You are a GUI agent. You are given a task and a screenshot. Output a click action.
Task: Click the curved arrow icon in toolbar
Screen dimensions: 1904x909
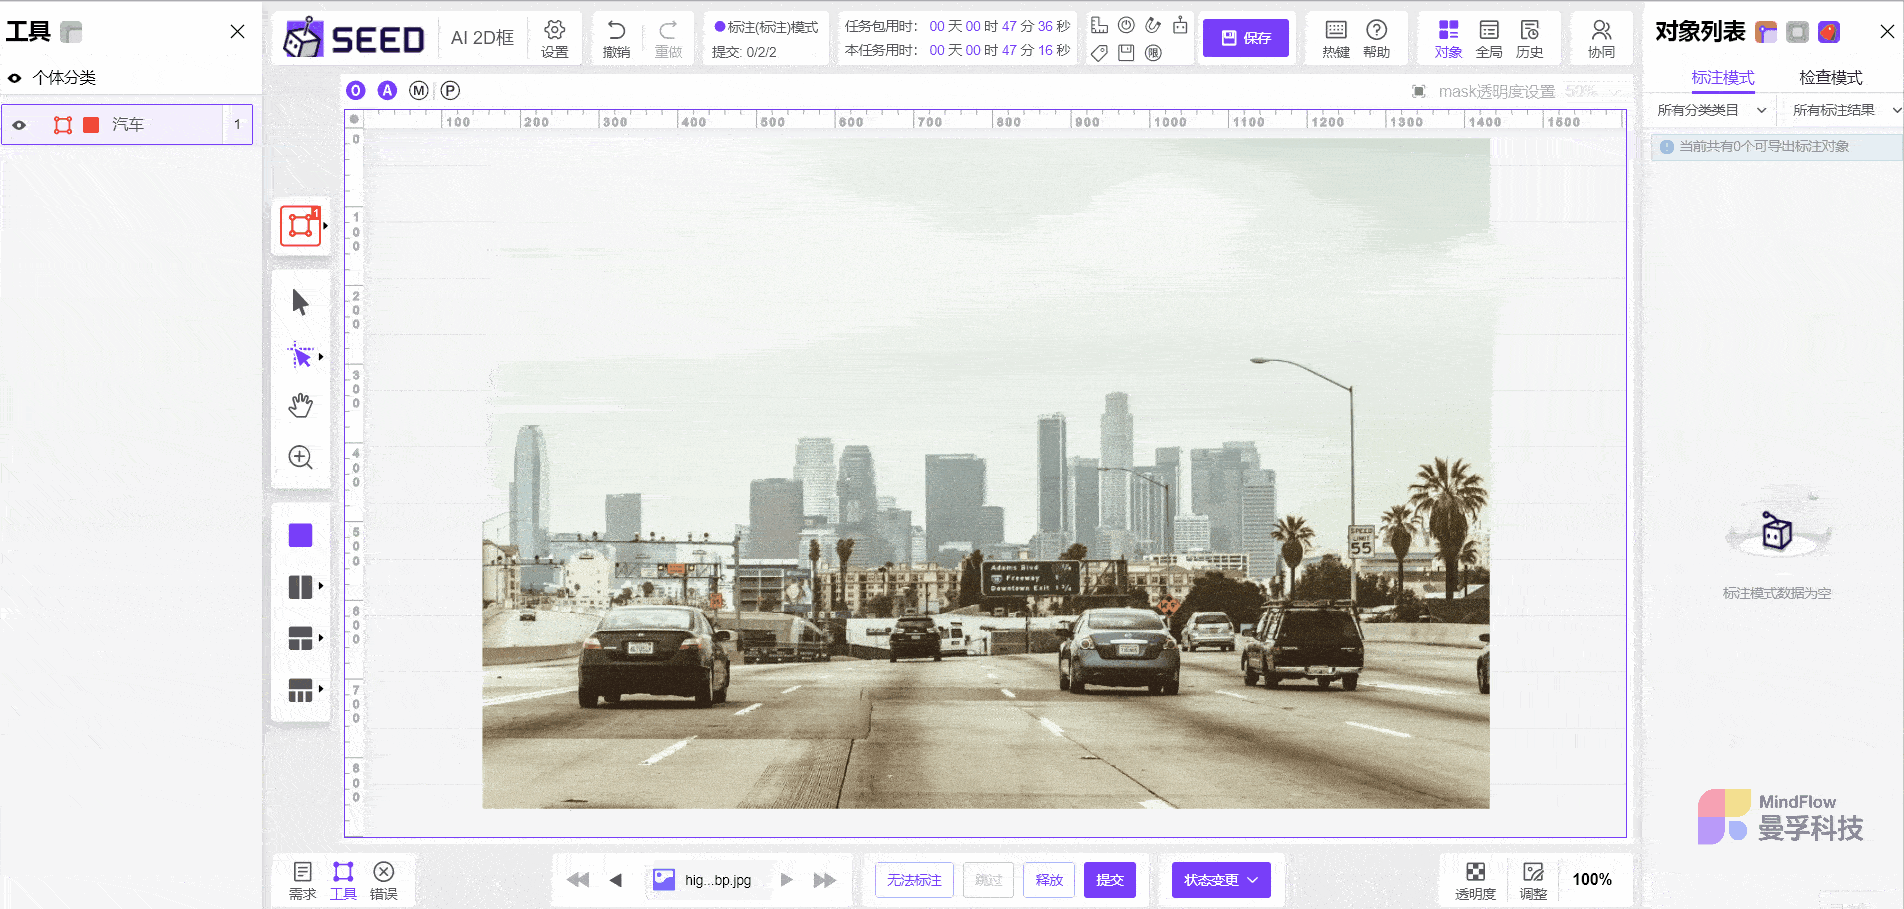(x=1153, y=26)
